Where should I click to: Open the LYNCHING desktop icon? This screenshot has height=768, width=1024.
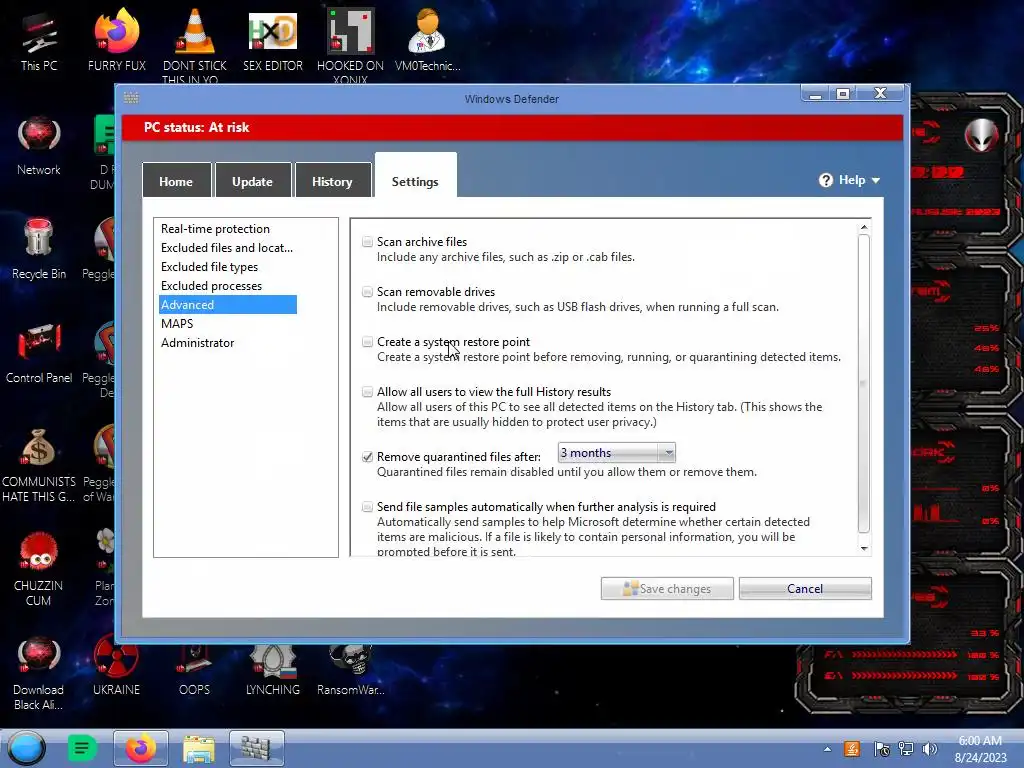tap(272, 669)
